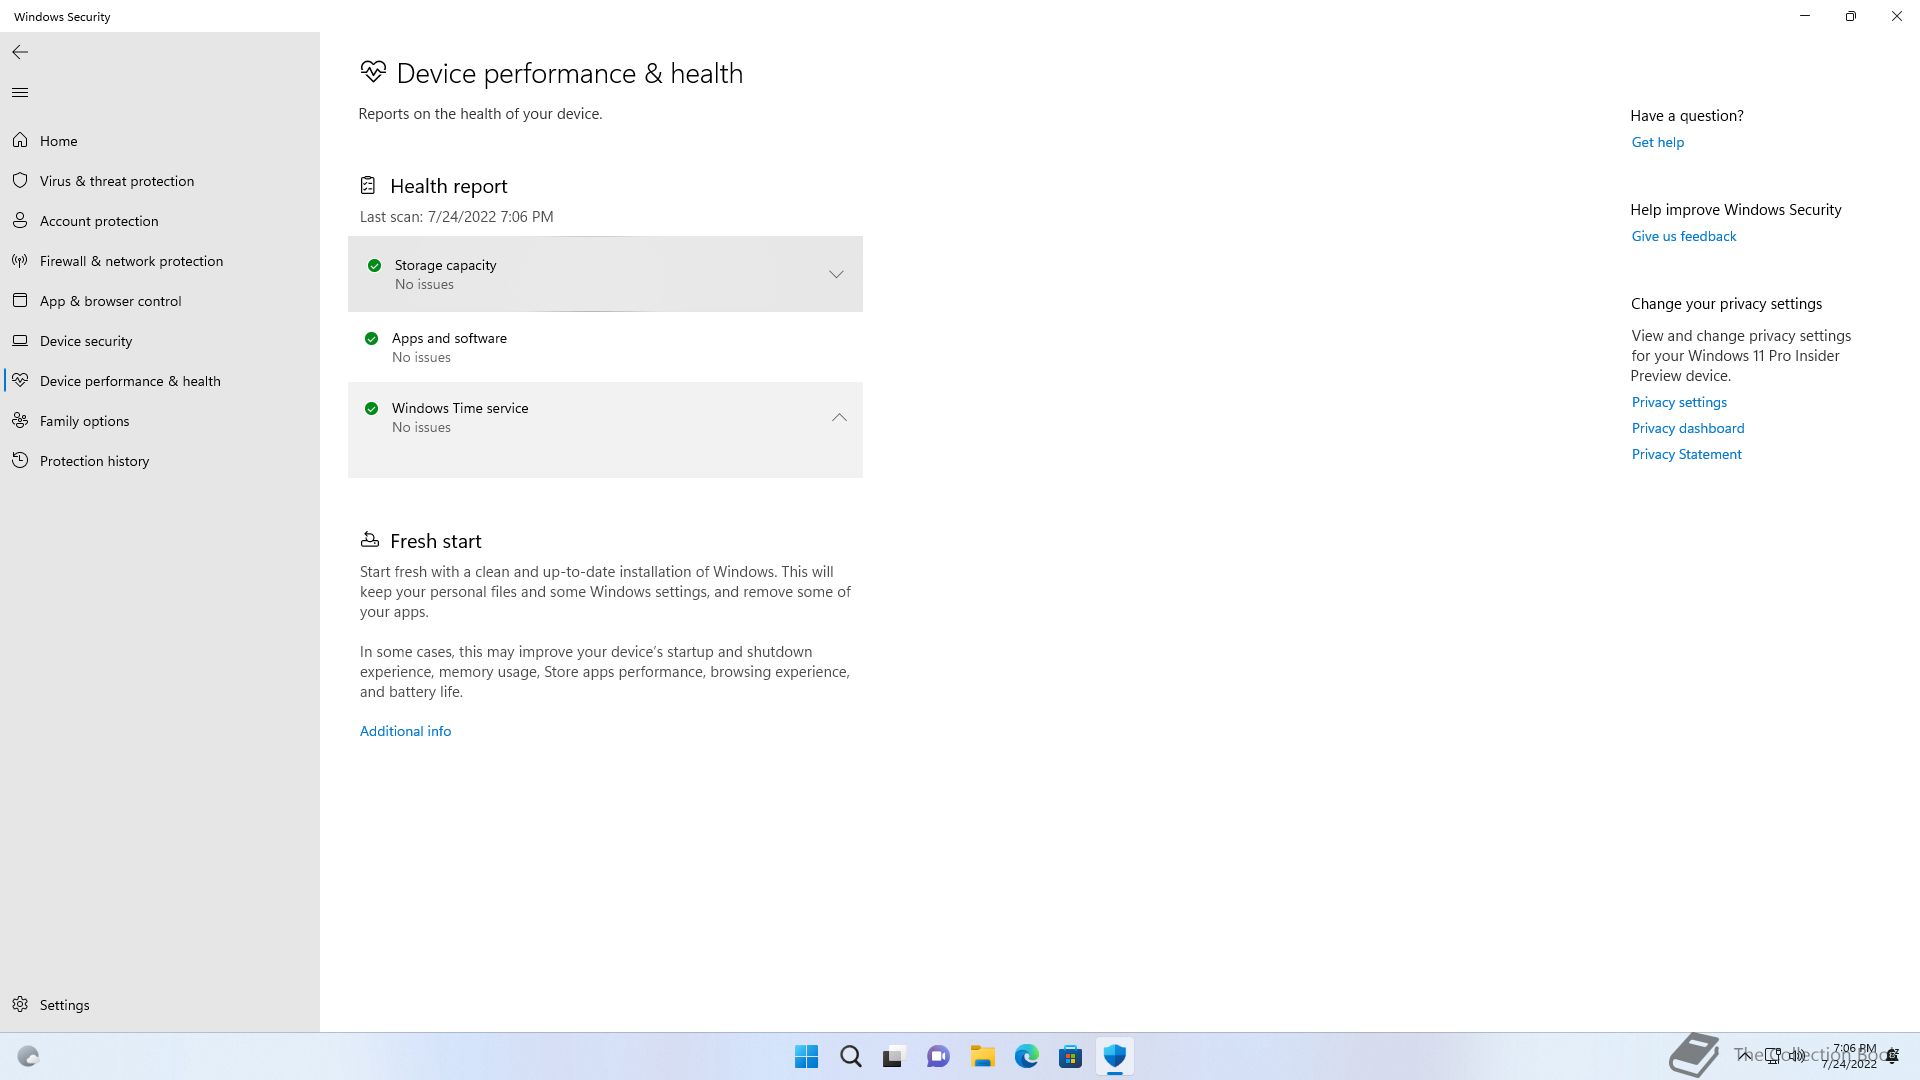Click the Settings gear icon
Image resolution: width=1920 pixels, height=1080 pixels.
[x=20, y=1005]
